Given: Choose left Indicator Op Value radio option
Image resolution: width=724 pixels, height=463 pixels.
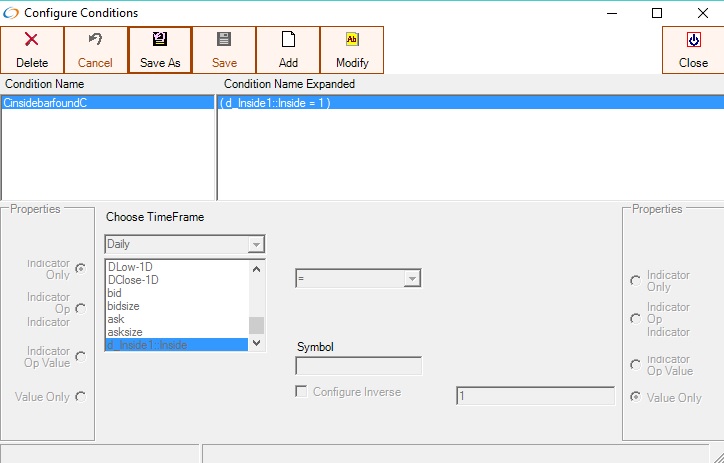Looking at the screenshot, I should (80, 354).
